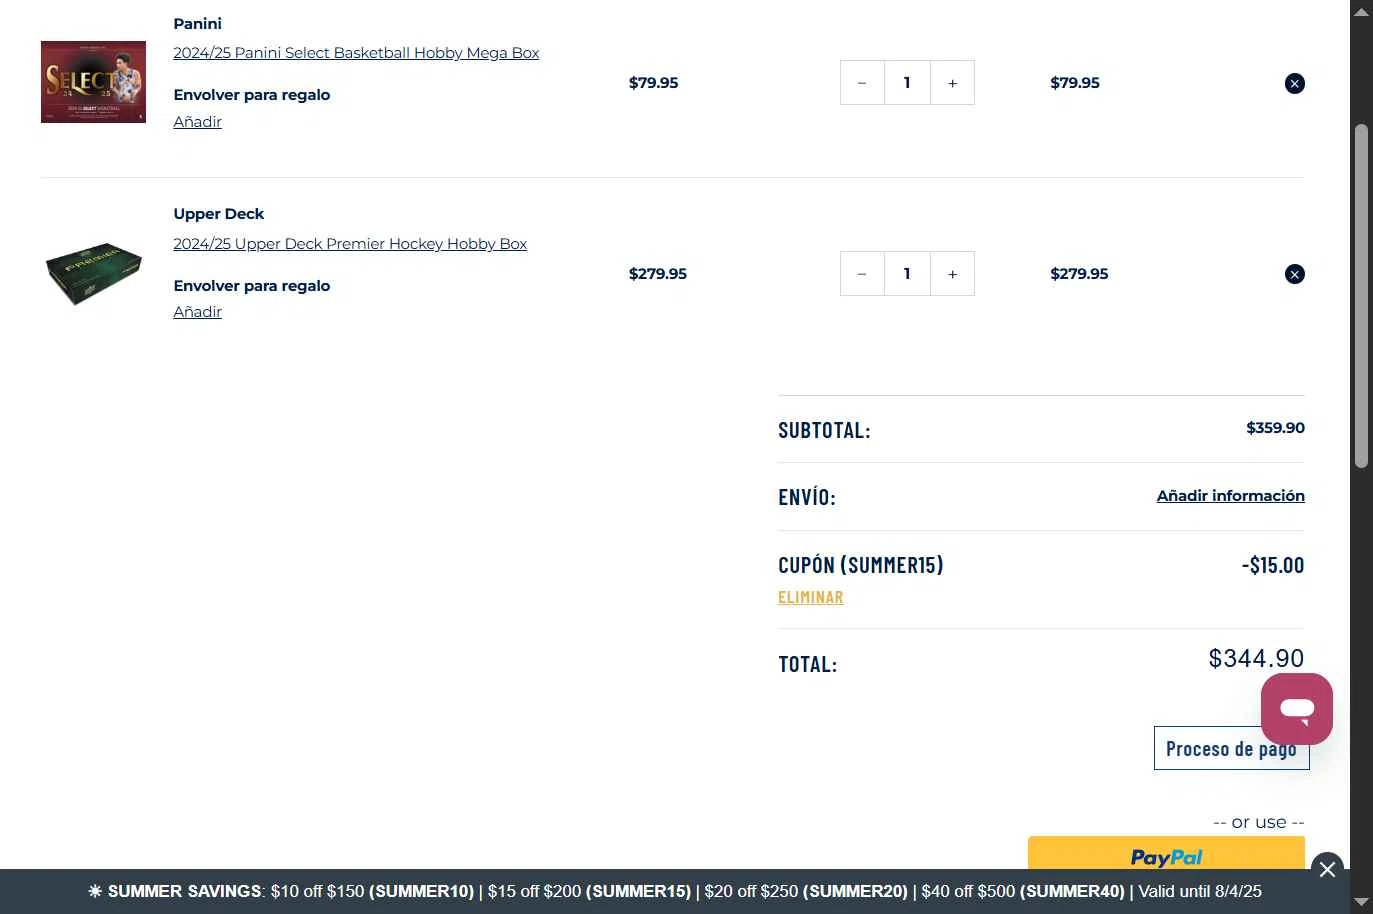Remove SUMMER15 coupon via Eliminar
The image size is (1373, 914).
click(811, 597)
